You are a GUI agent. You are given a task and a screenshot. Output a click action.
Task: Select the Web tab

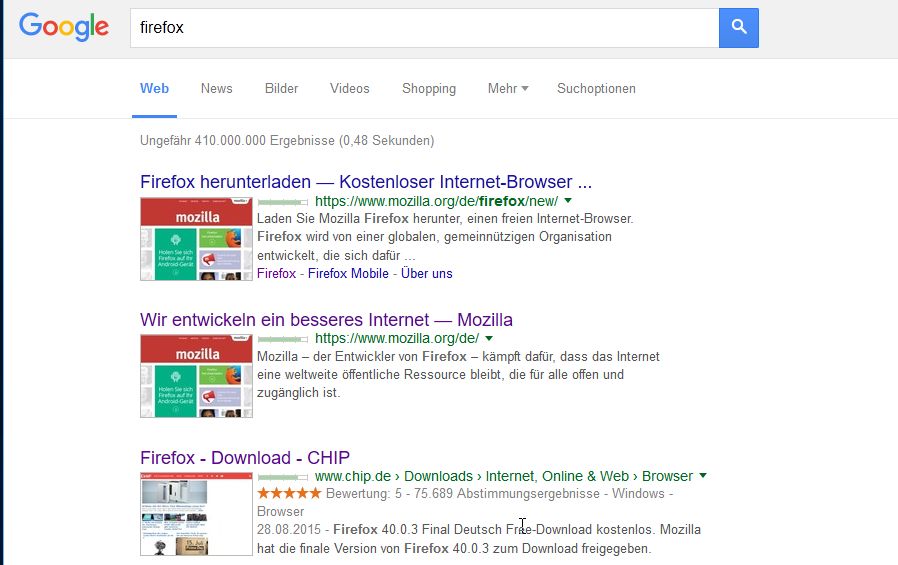point(154,89)
